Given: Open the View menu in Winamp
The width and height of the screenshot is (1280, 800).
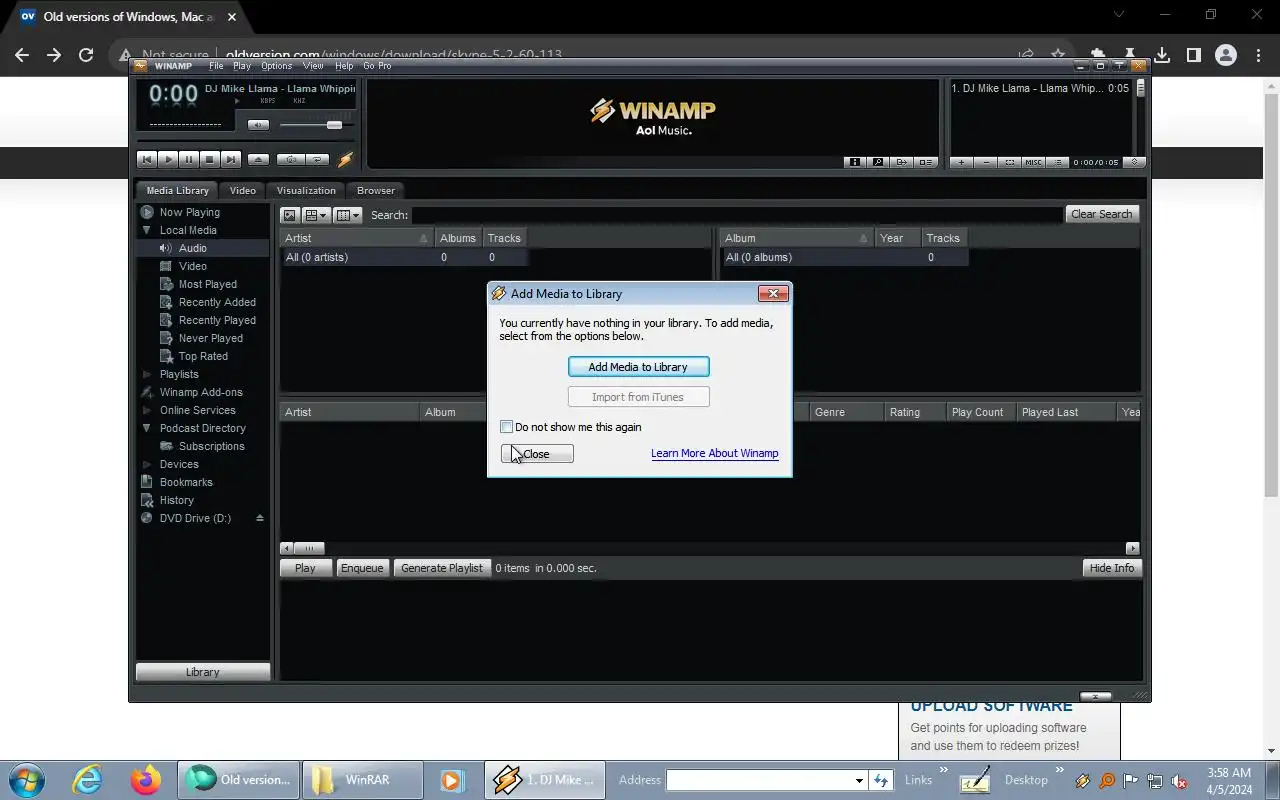Looking at the screenshot, I should point(313,66).
